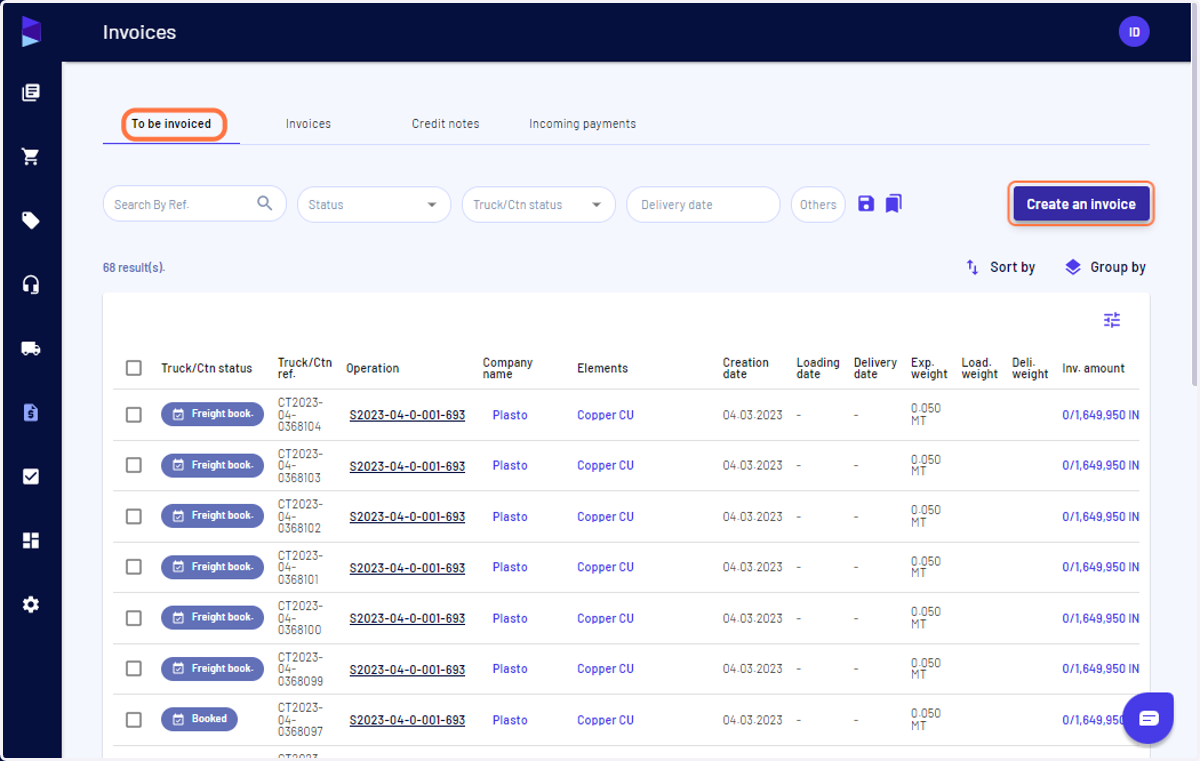
Task: Open operation link in row 0368104
Action: [x=407, y=415]
